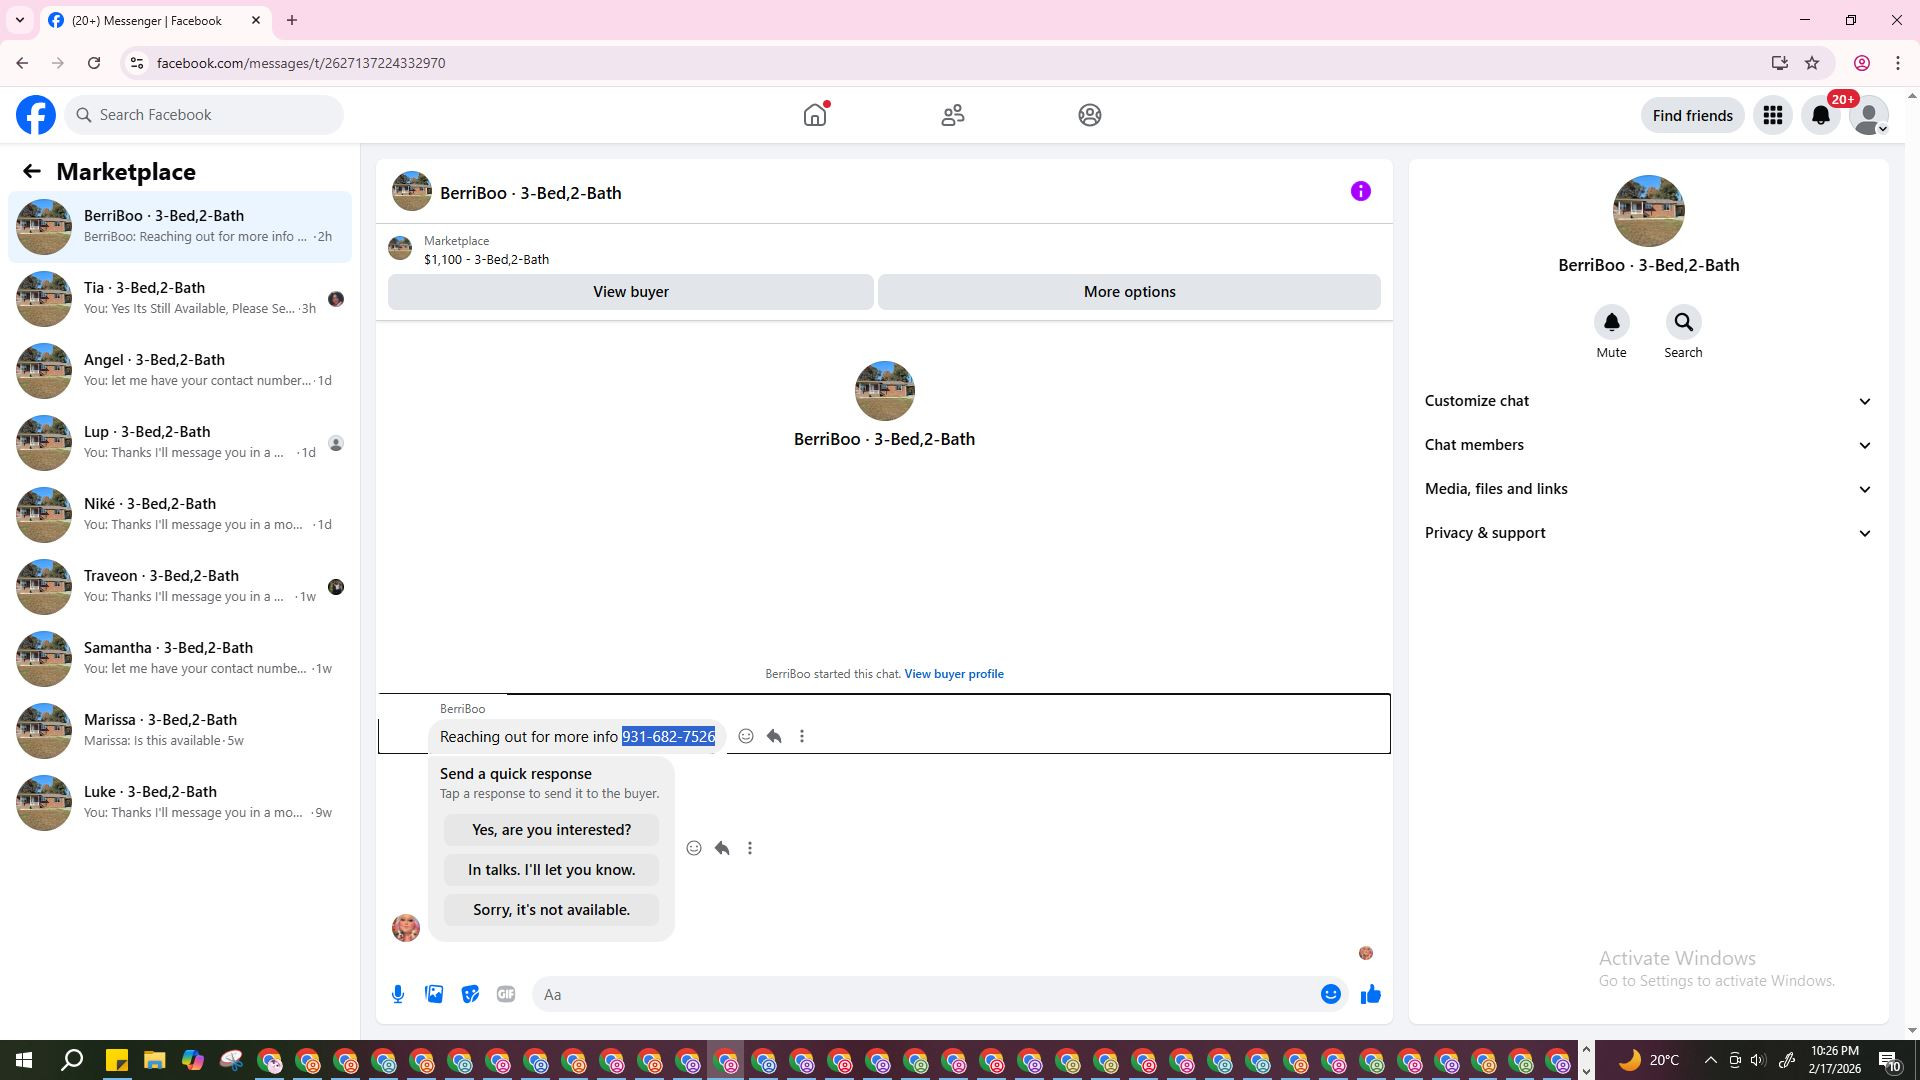
Task: Send a thumbs up like
Action: (1370, 994)
